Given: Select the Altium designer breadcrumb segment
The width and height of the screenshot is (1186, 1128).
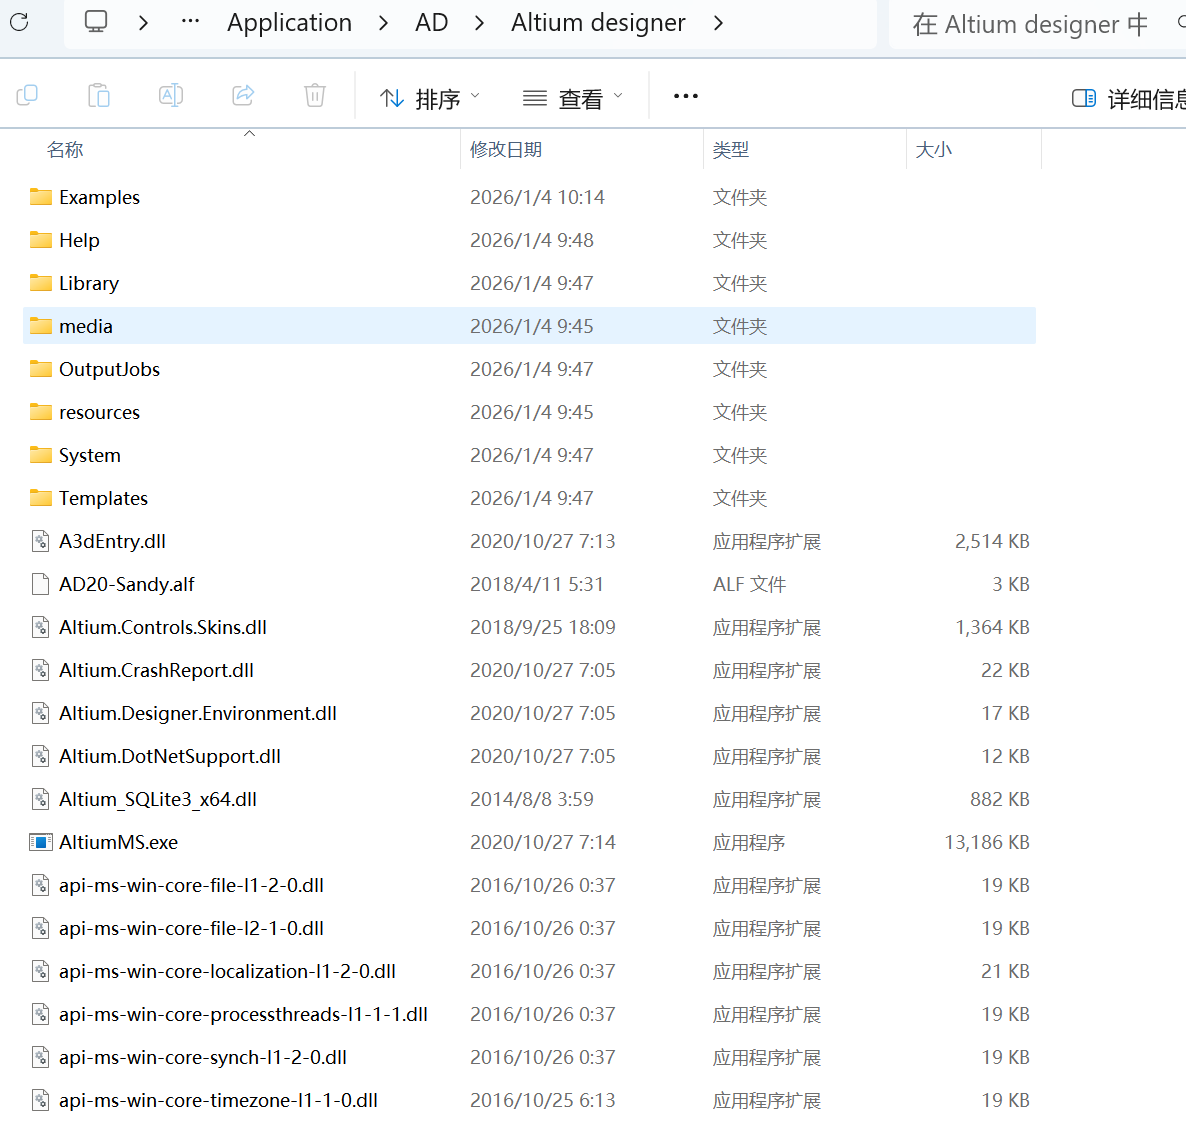Looking at the screenshot, I should [x=598, y=23].
